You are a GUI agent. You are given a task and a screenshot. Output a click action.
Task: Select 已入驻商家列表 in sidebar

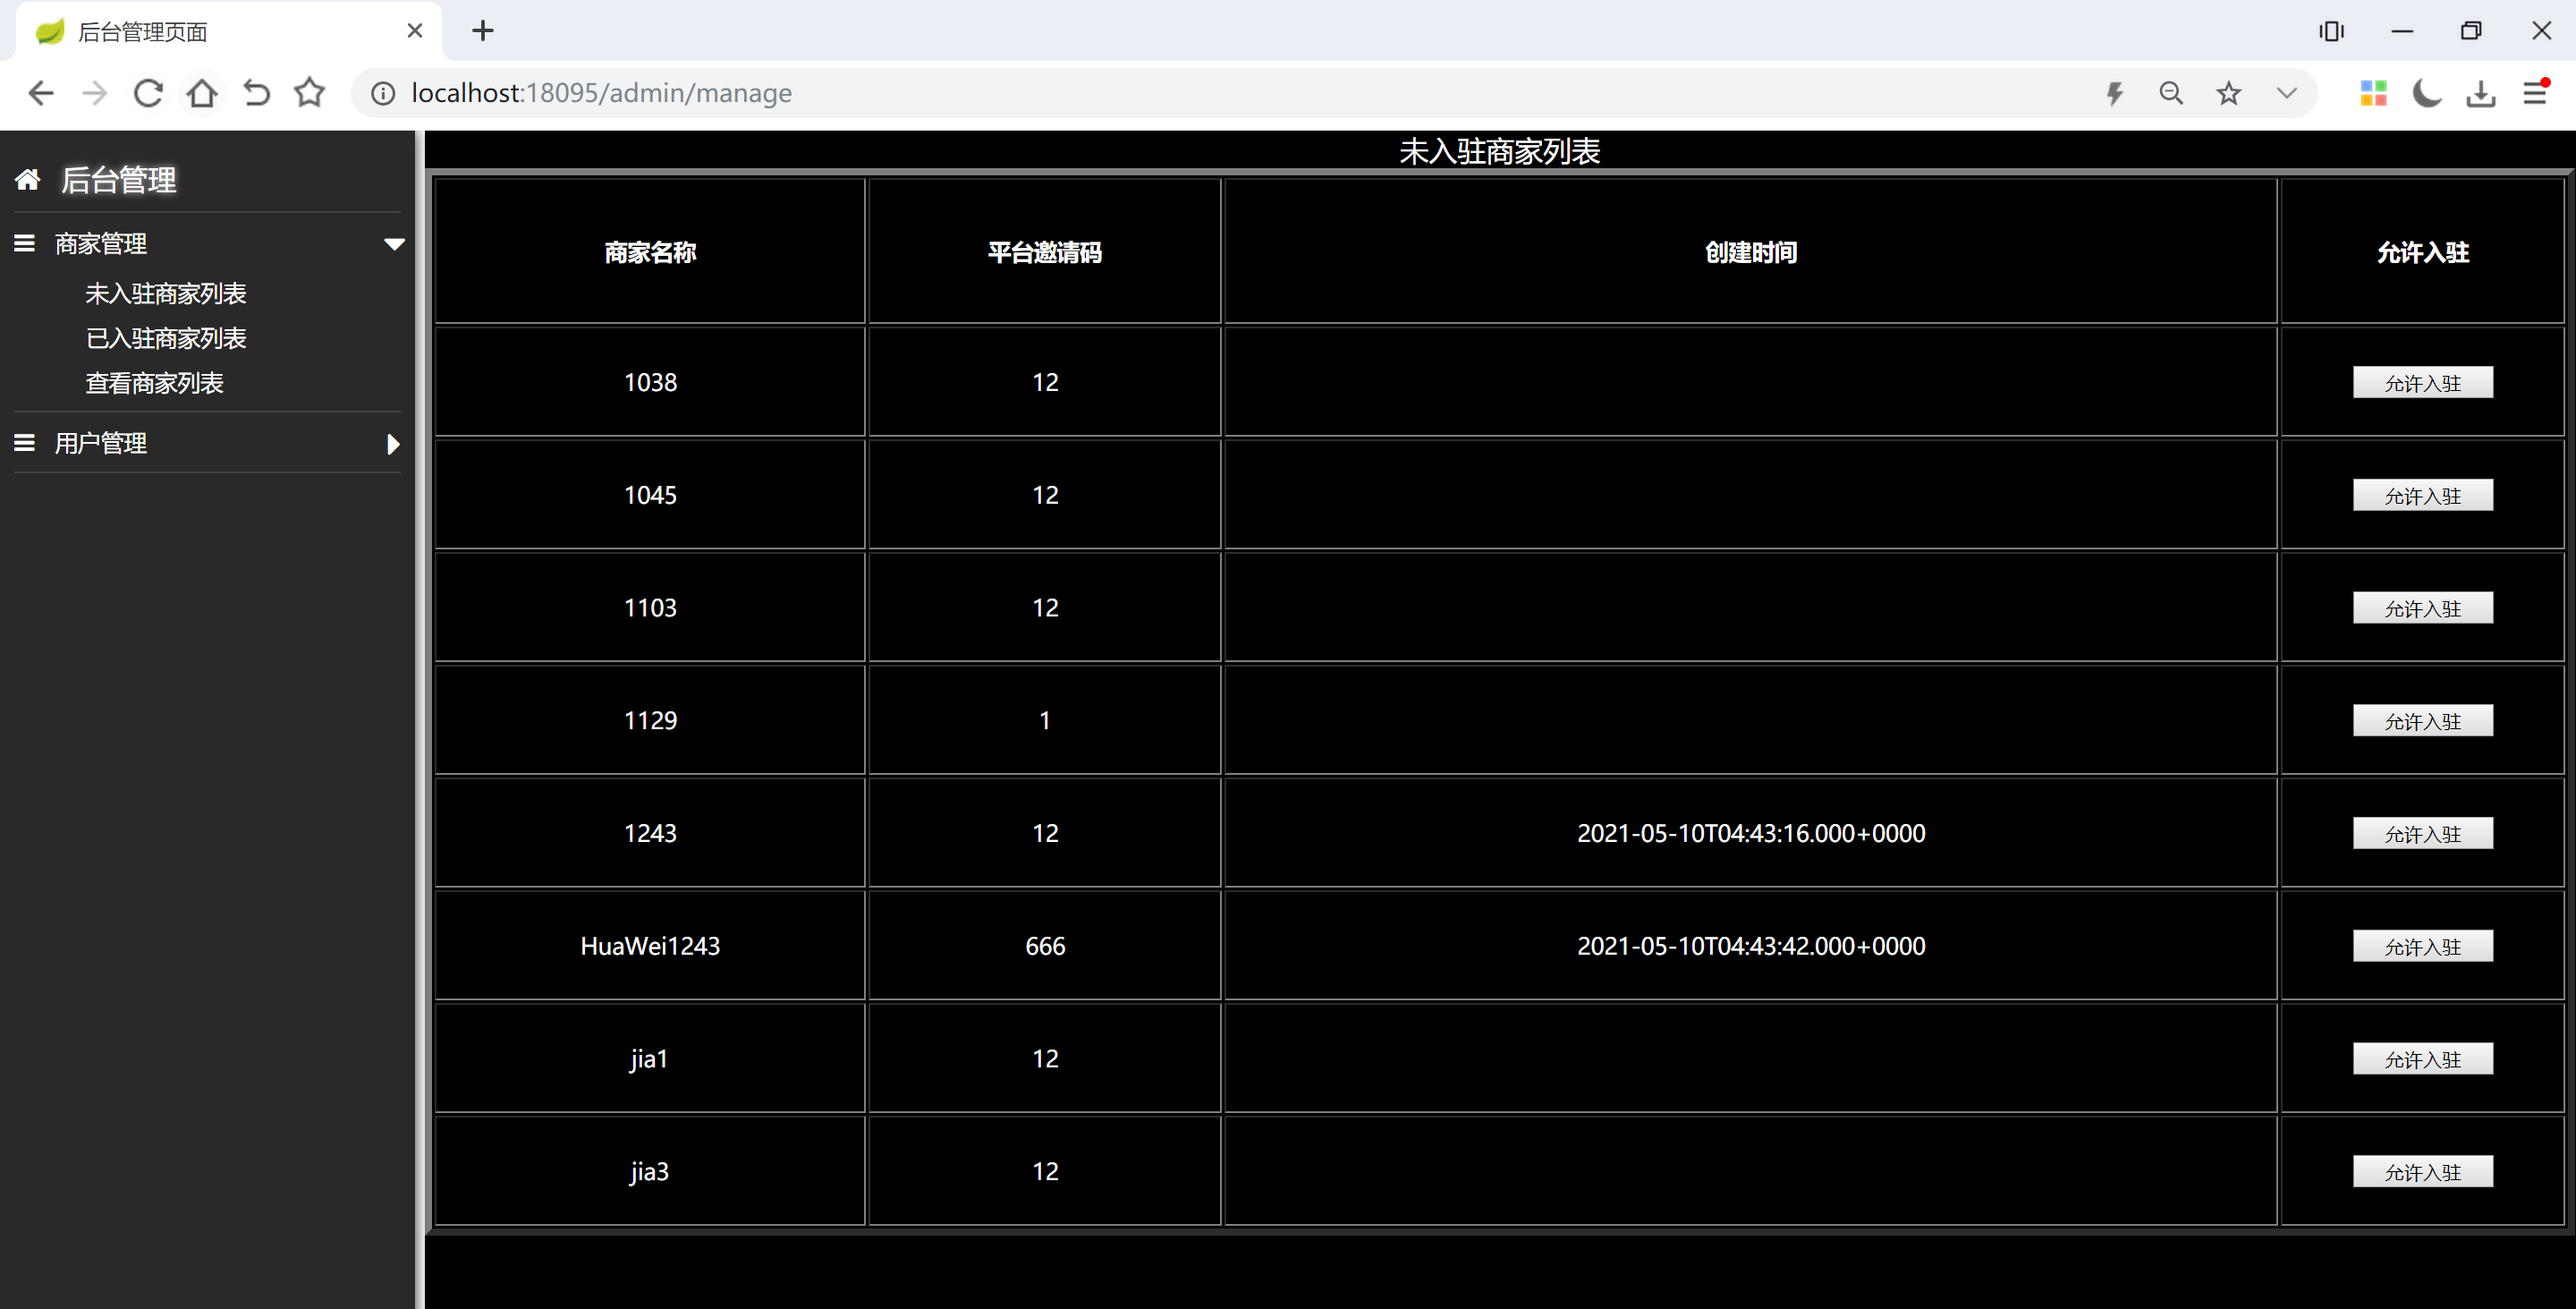click(x=166, y=338)
